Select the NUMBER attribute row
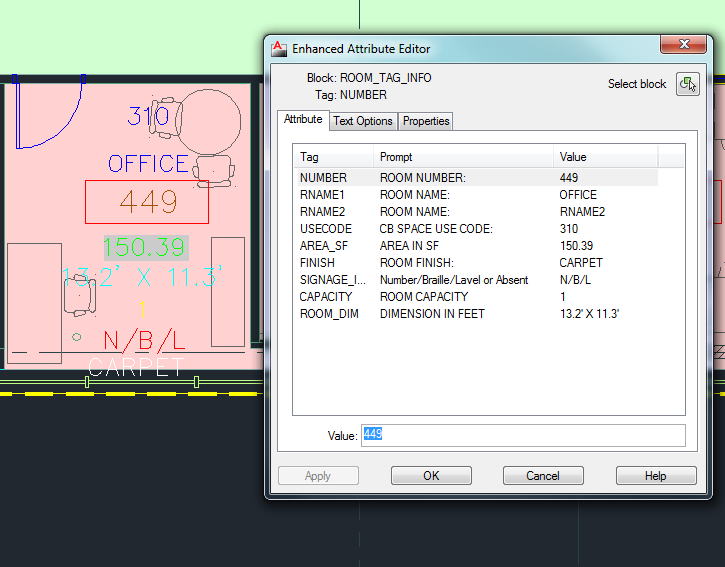 coord(477,178)
